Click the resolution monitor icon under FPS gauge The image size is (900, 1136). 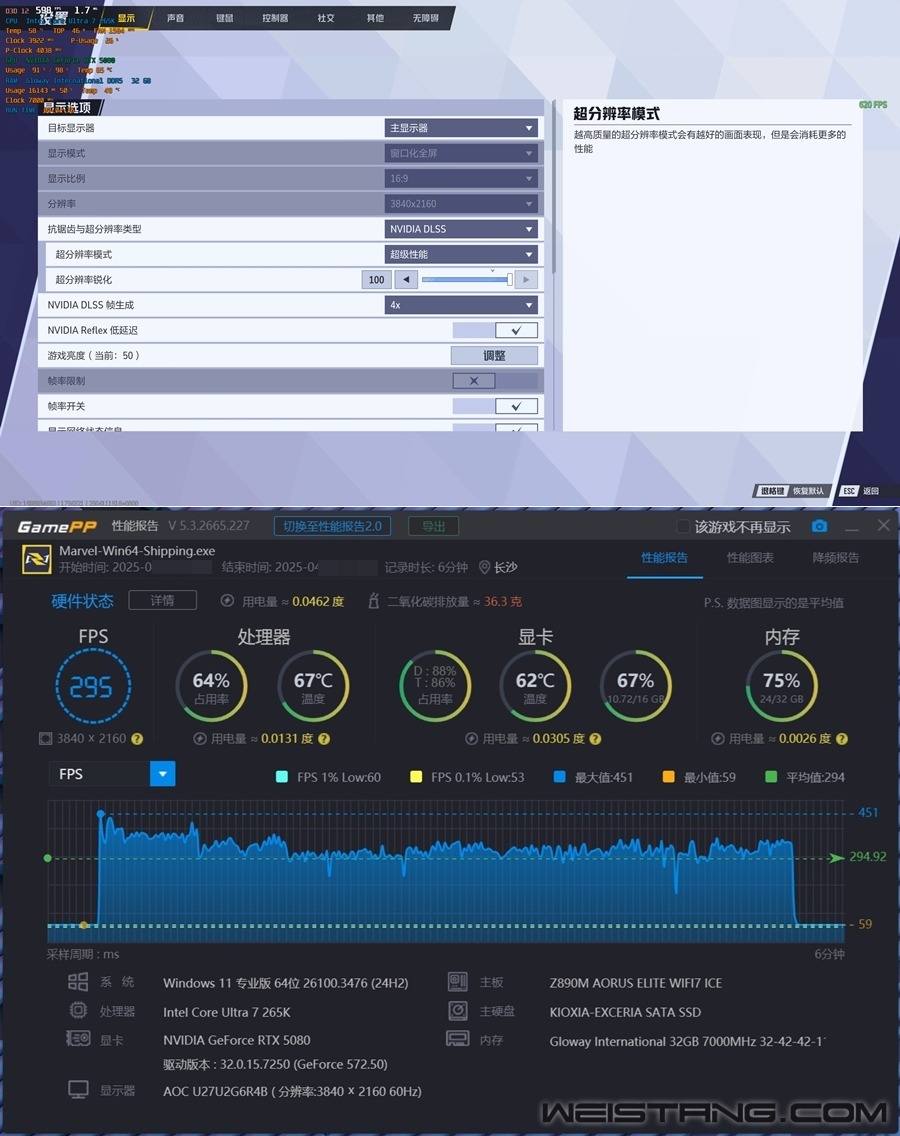[x=46, y=739]
